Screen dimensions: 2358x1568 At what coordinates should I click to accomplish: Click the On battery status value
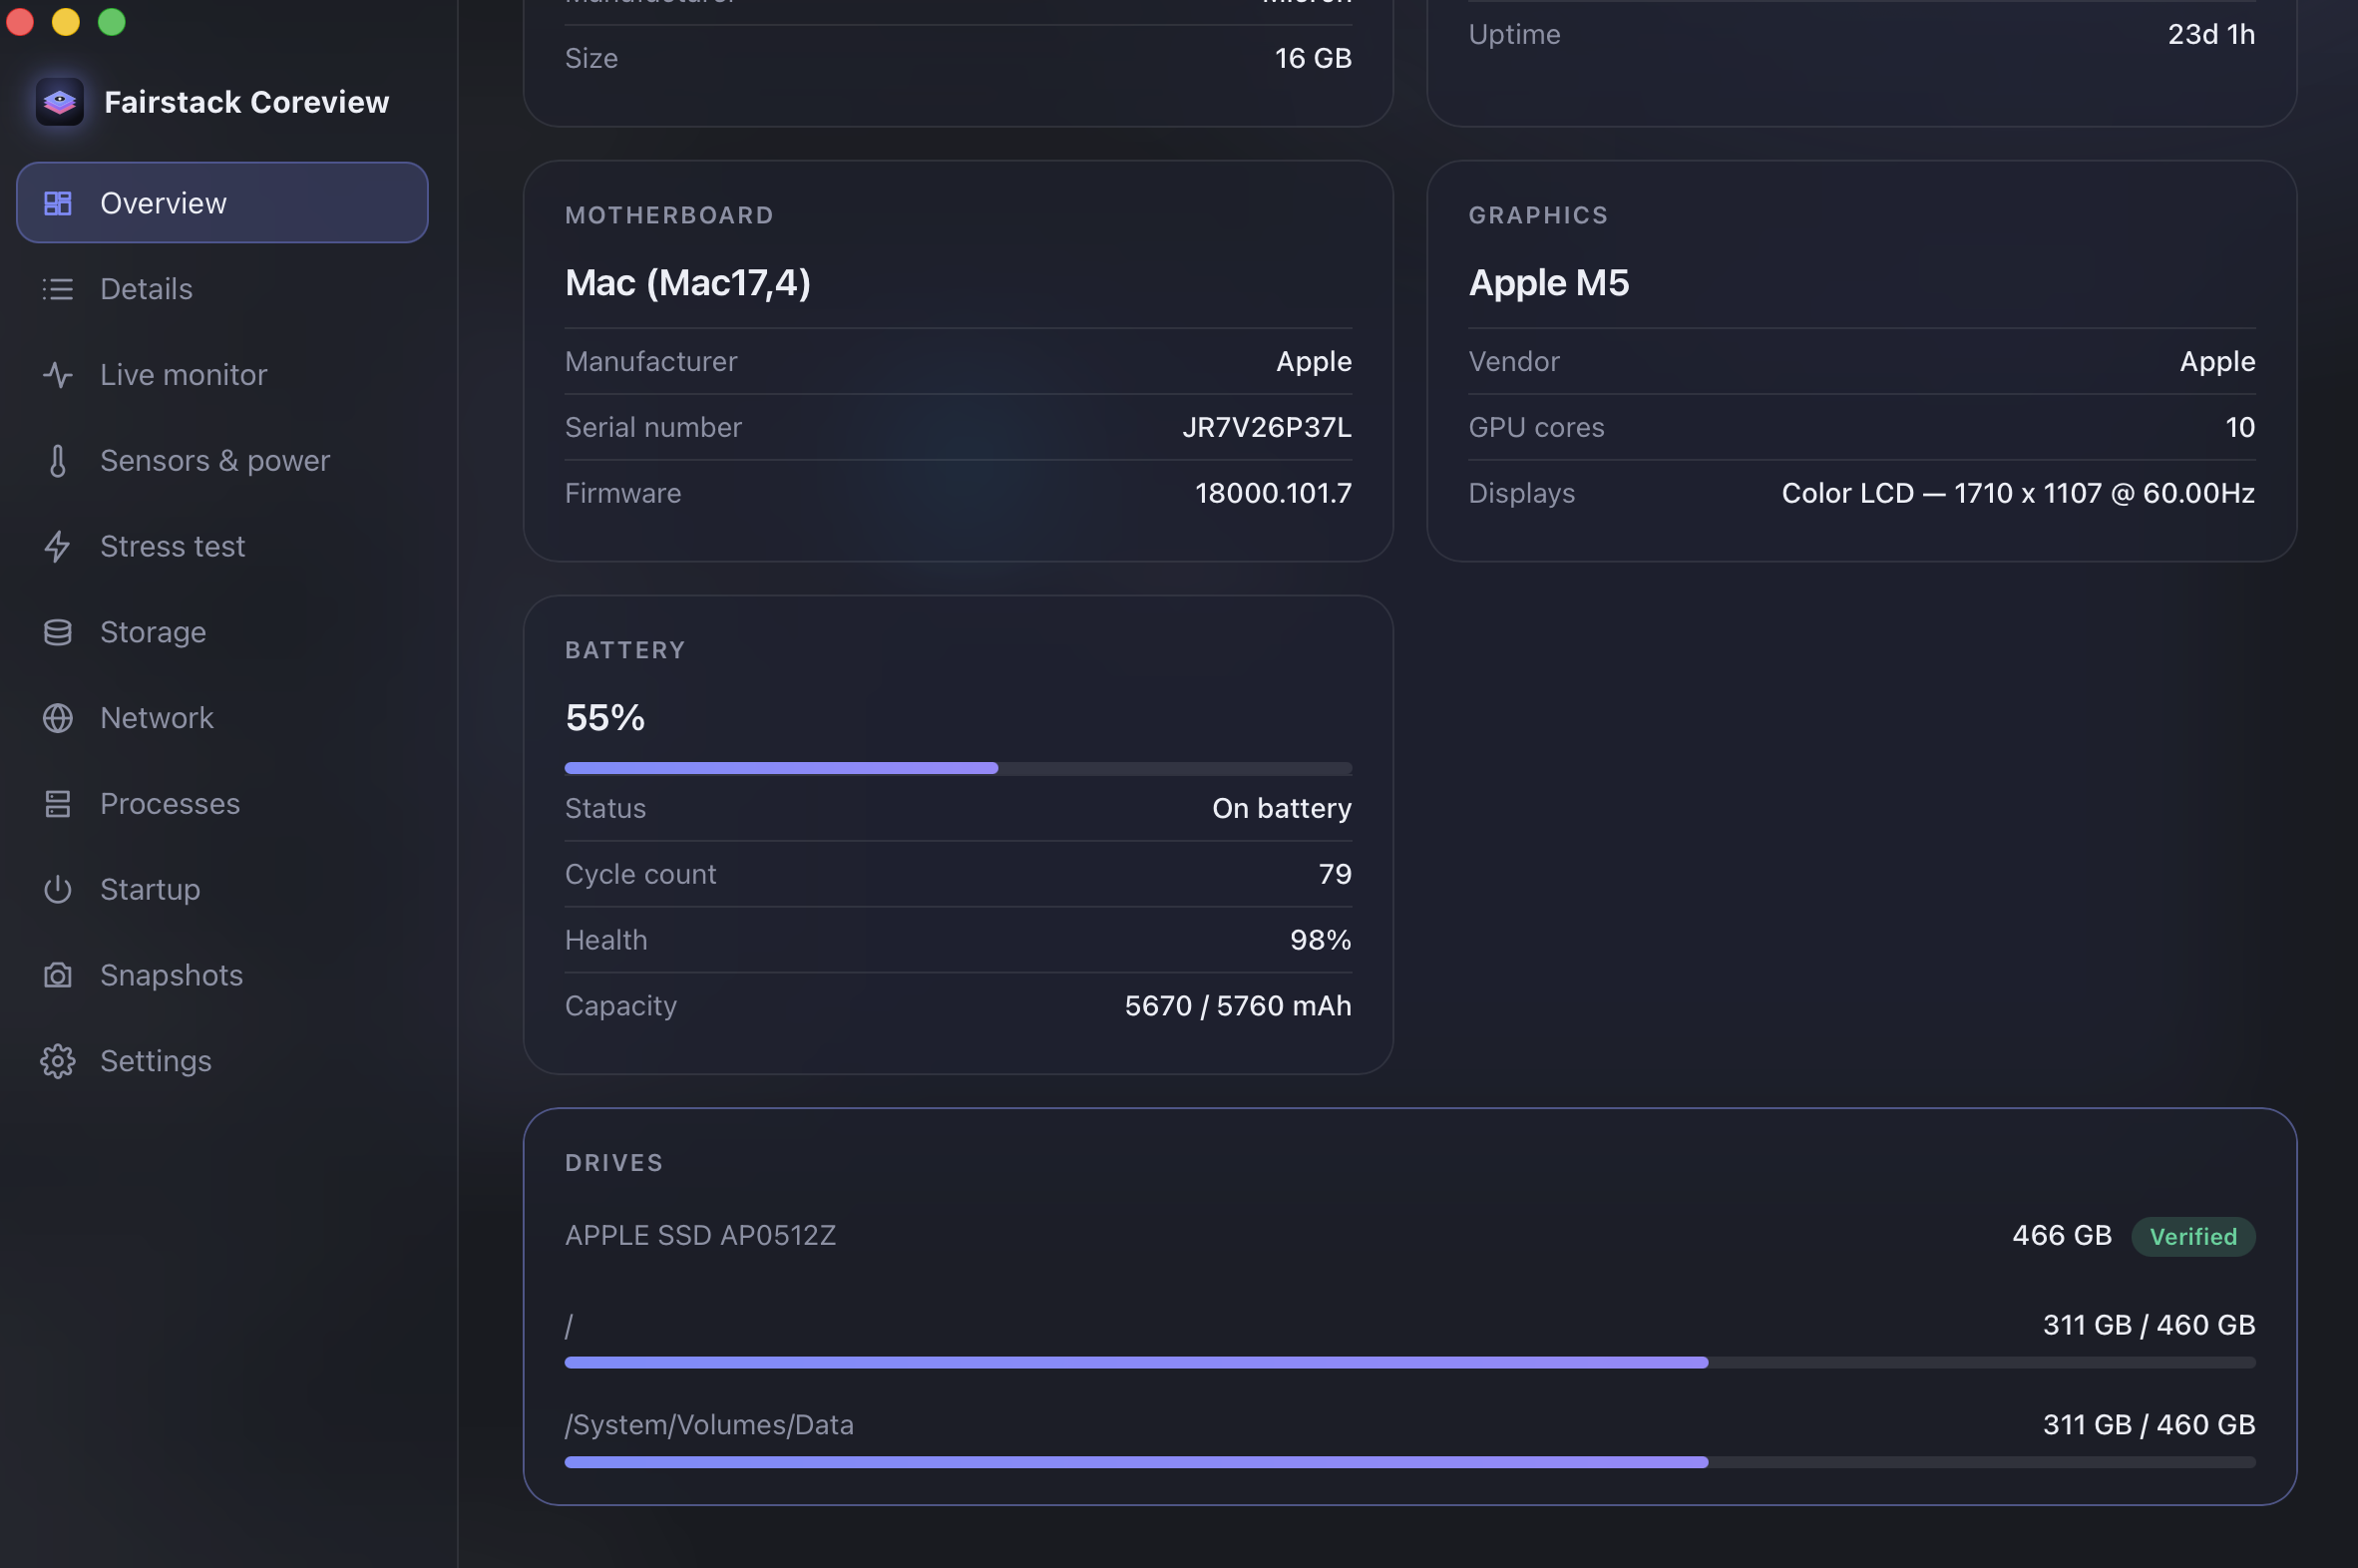click(1282, 808)
